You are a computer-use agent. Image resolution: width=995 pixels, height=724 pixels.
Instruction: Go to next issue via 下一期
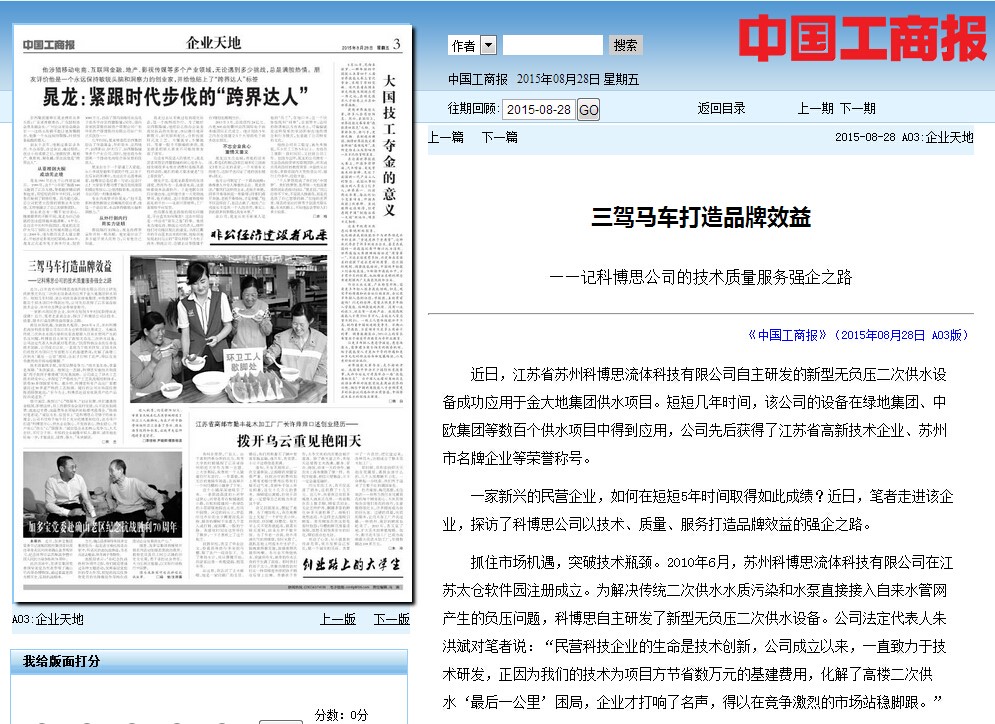tap(857, 109)
